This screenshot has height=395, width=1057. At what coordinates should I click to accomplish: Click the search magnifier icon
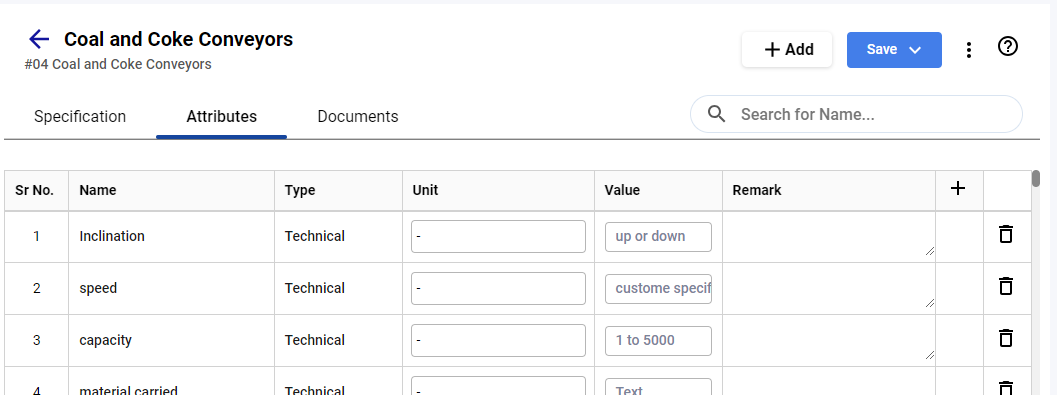tap(717, 114)
